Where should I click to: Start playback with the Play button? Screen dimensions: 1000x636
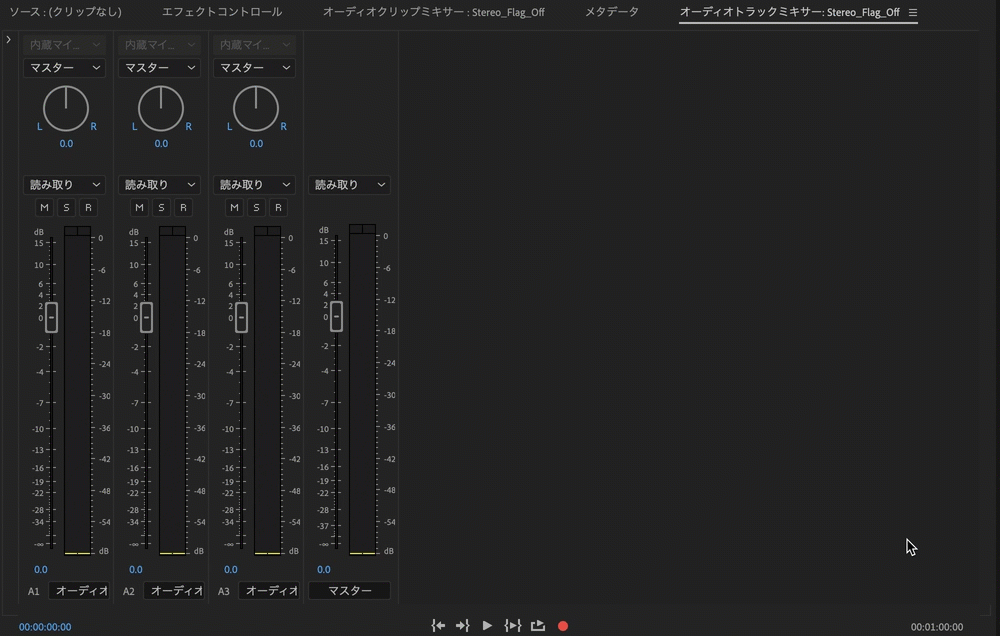coord(487,626)
